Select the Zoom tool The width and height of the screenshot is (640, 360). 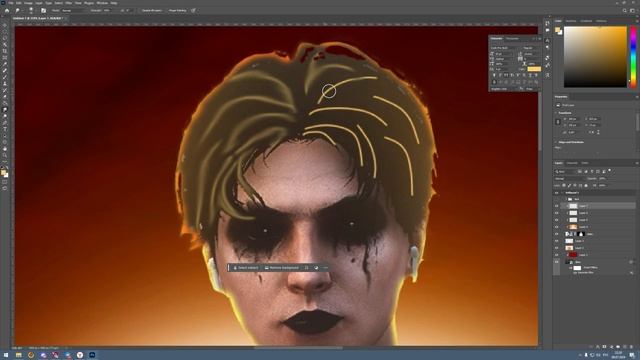point(5,155)
